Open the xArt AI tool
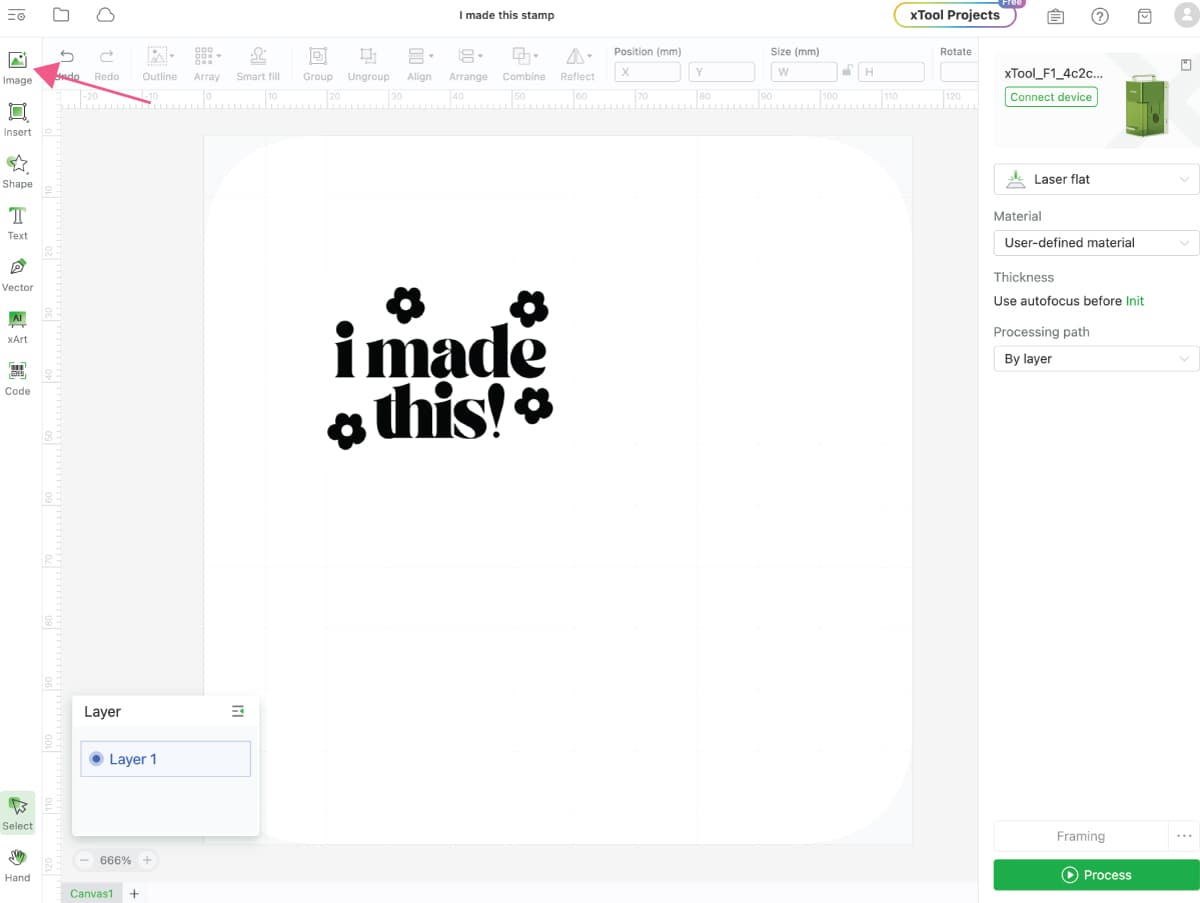Image resolution: width=1200 pixels, height=903 pixels. tap(17, 326)
